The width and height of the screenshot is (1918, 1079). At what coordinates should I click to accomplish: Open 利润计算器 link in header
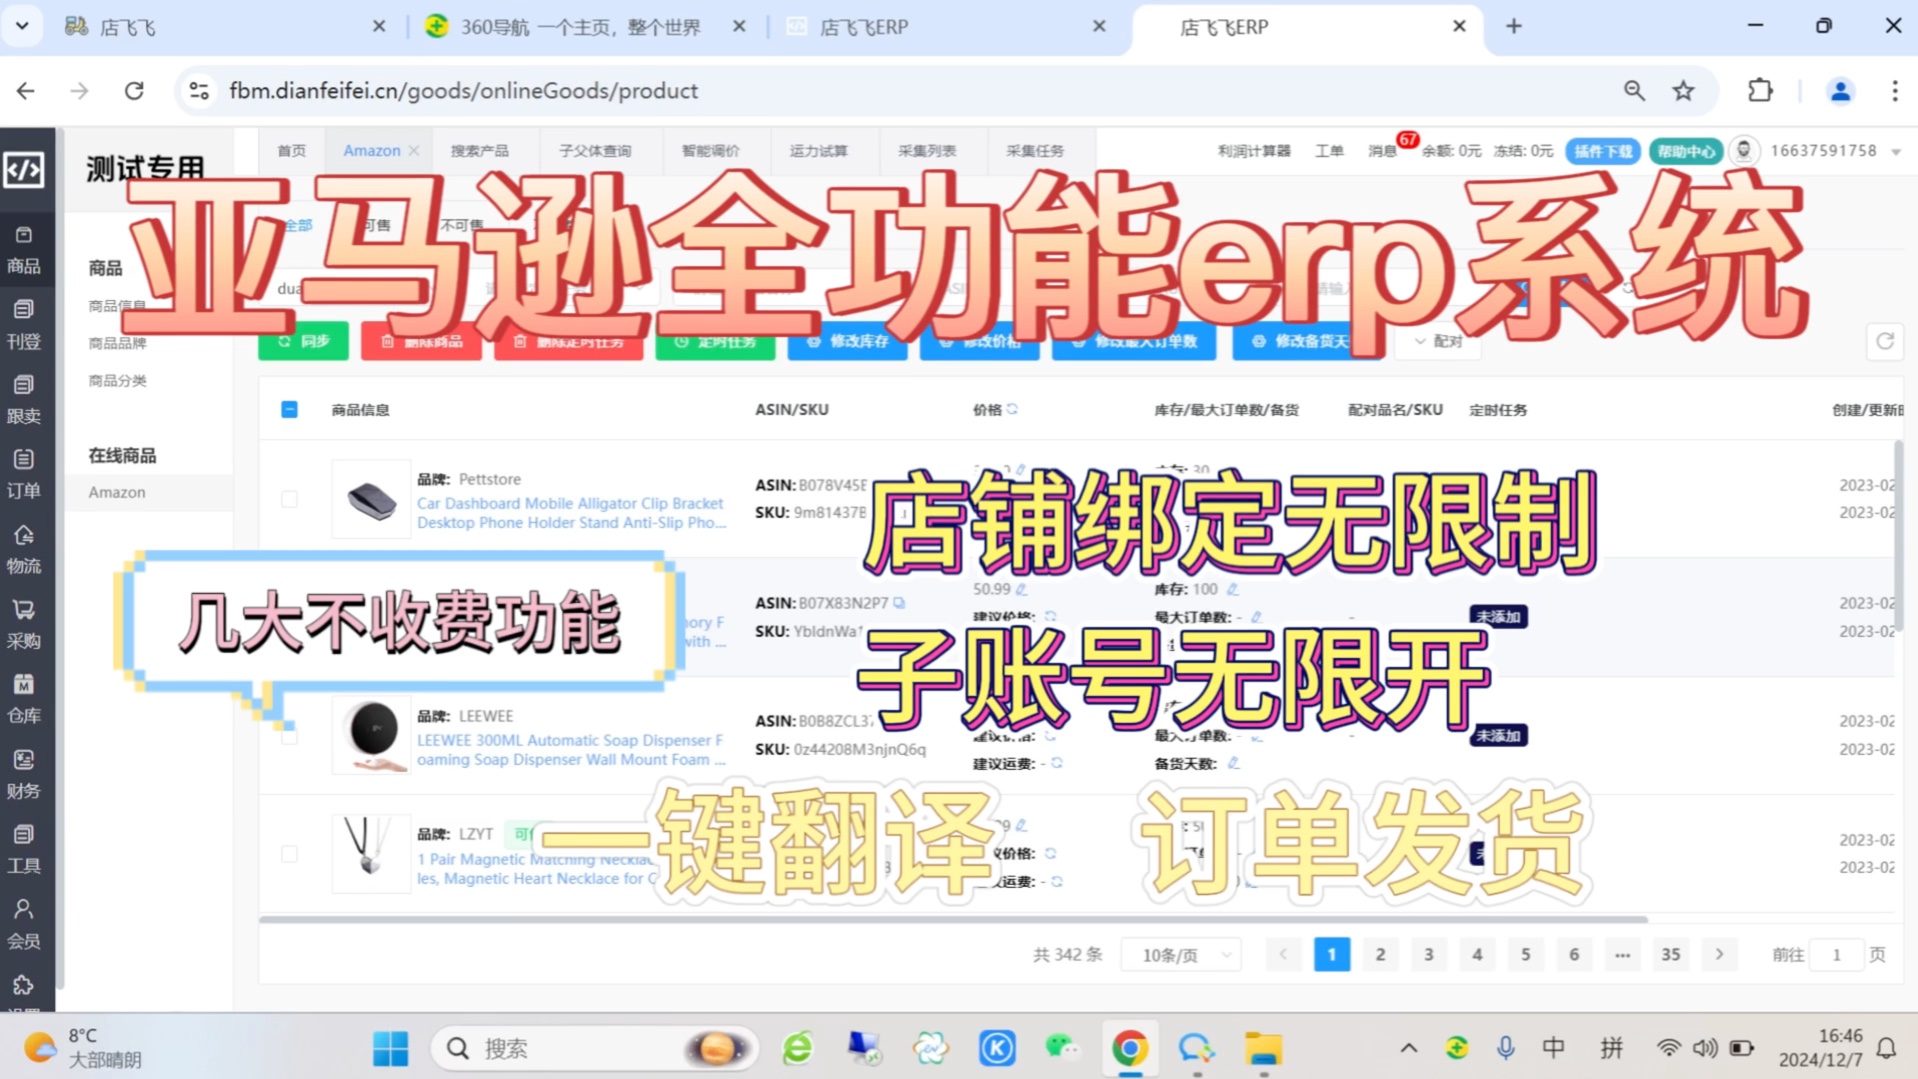pyautogui.click(x=1254, y=150)
